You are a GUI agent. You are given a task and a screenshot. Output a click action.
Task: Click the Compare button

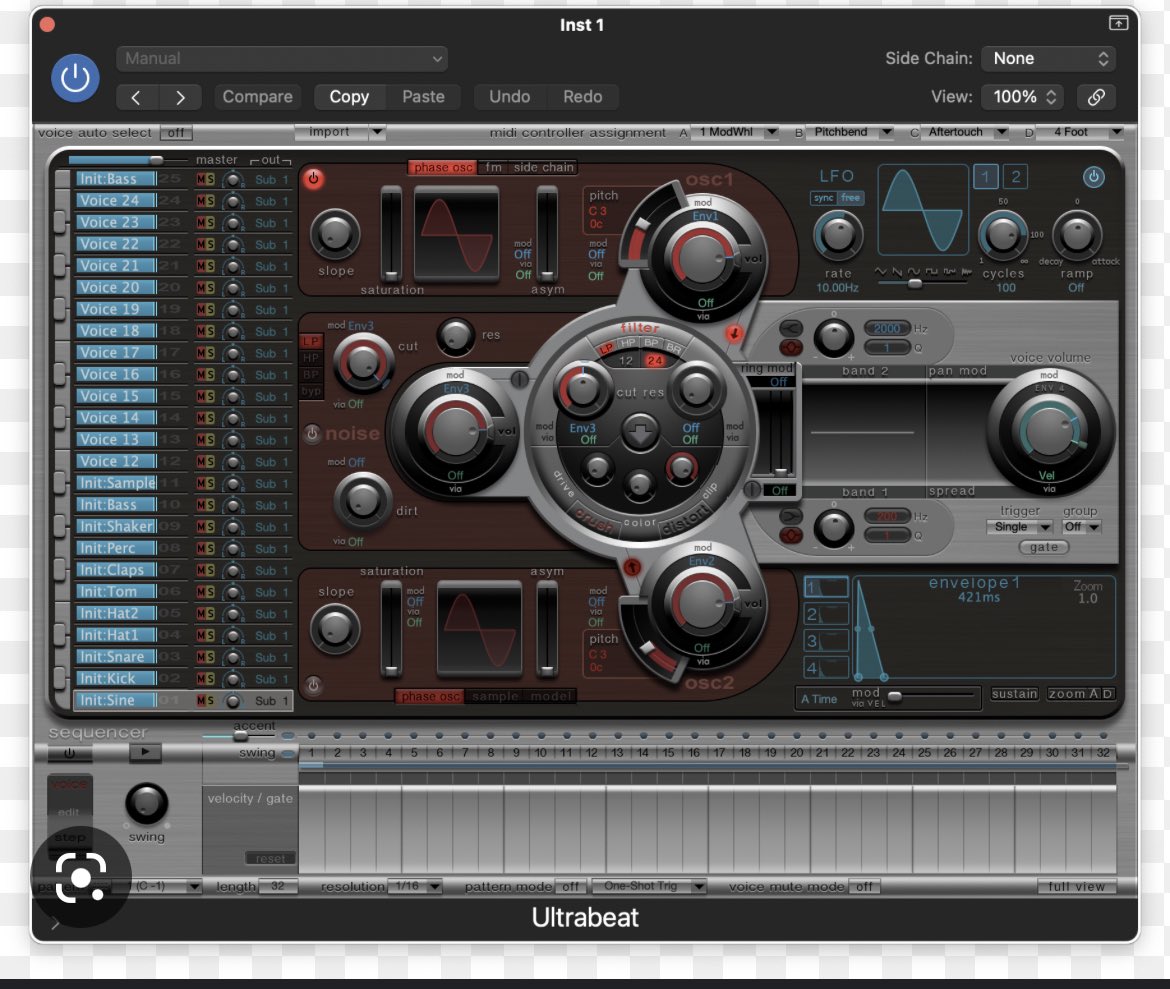click(257, 97)
